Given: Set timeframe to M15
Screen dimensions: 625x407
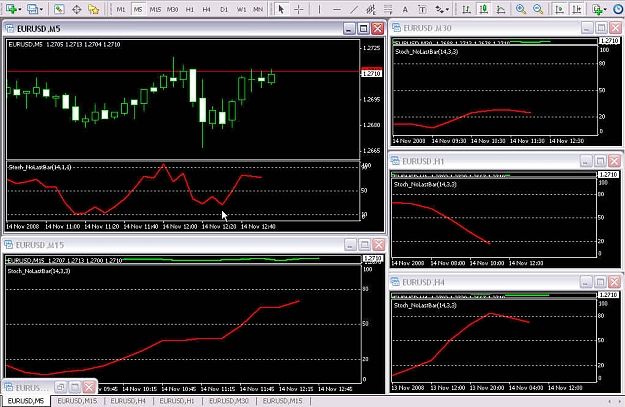Looking at the screenshot, I should click(x=155, y=9).
